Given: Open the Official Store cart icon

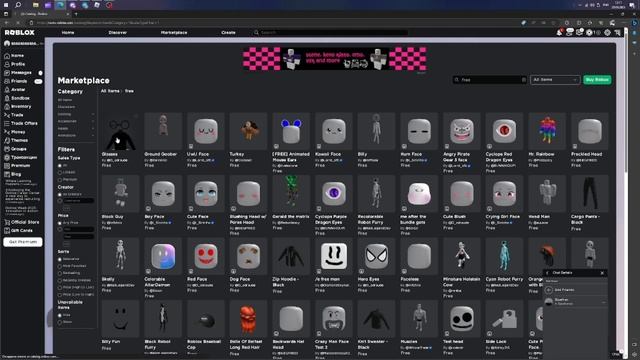Looking at the screenshot, I should tap(7, 222).
